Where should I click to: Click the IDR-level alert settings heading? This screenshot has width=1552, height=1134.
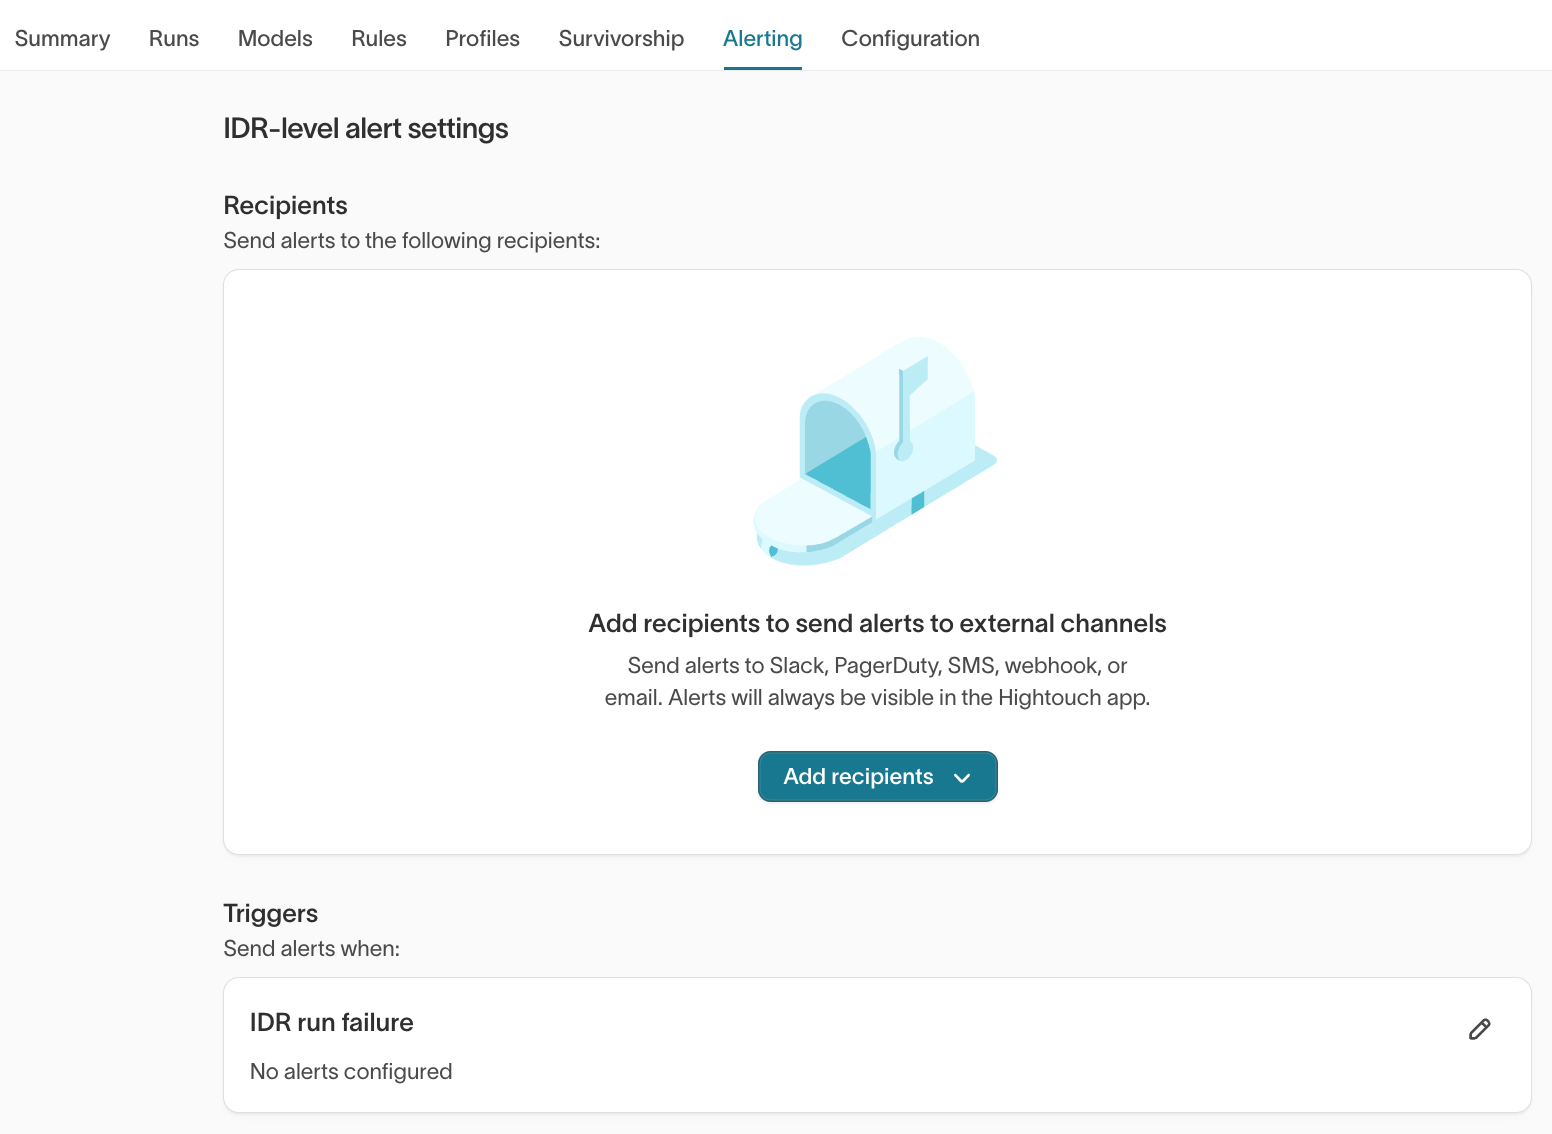coord(365,128)
